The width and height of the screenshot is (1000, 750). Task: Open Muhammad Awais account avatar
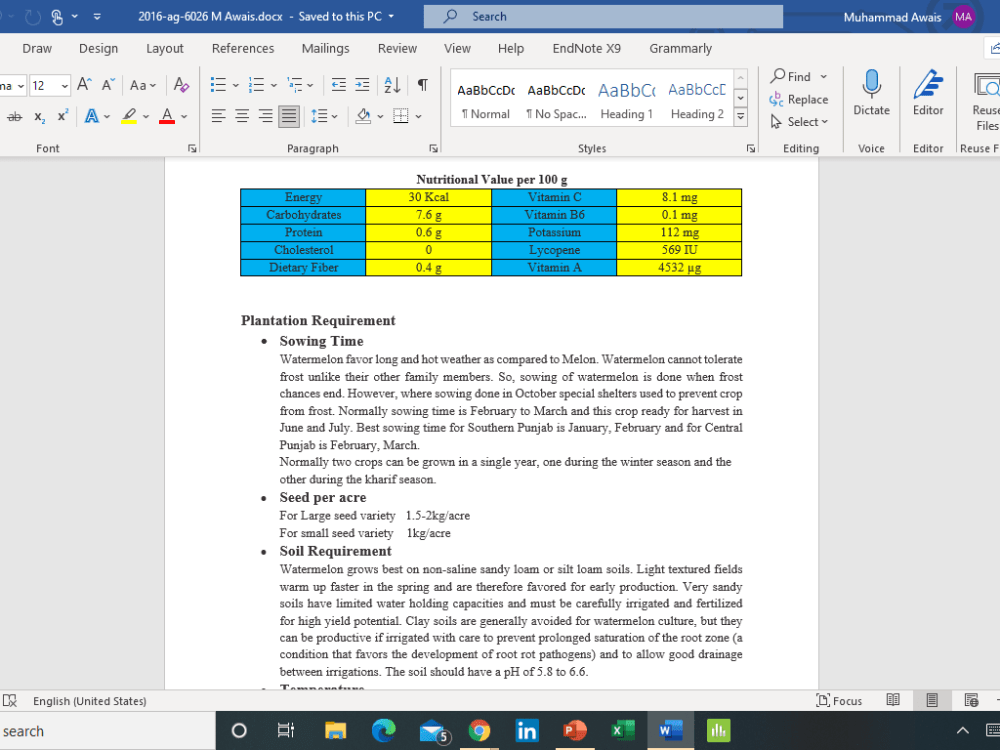click(963, 17)
